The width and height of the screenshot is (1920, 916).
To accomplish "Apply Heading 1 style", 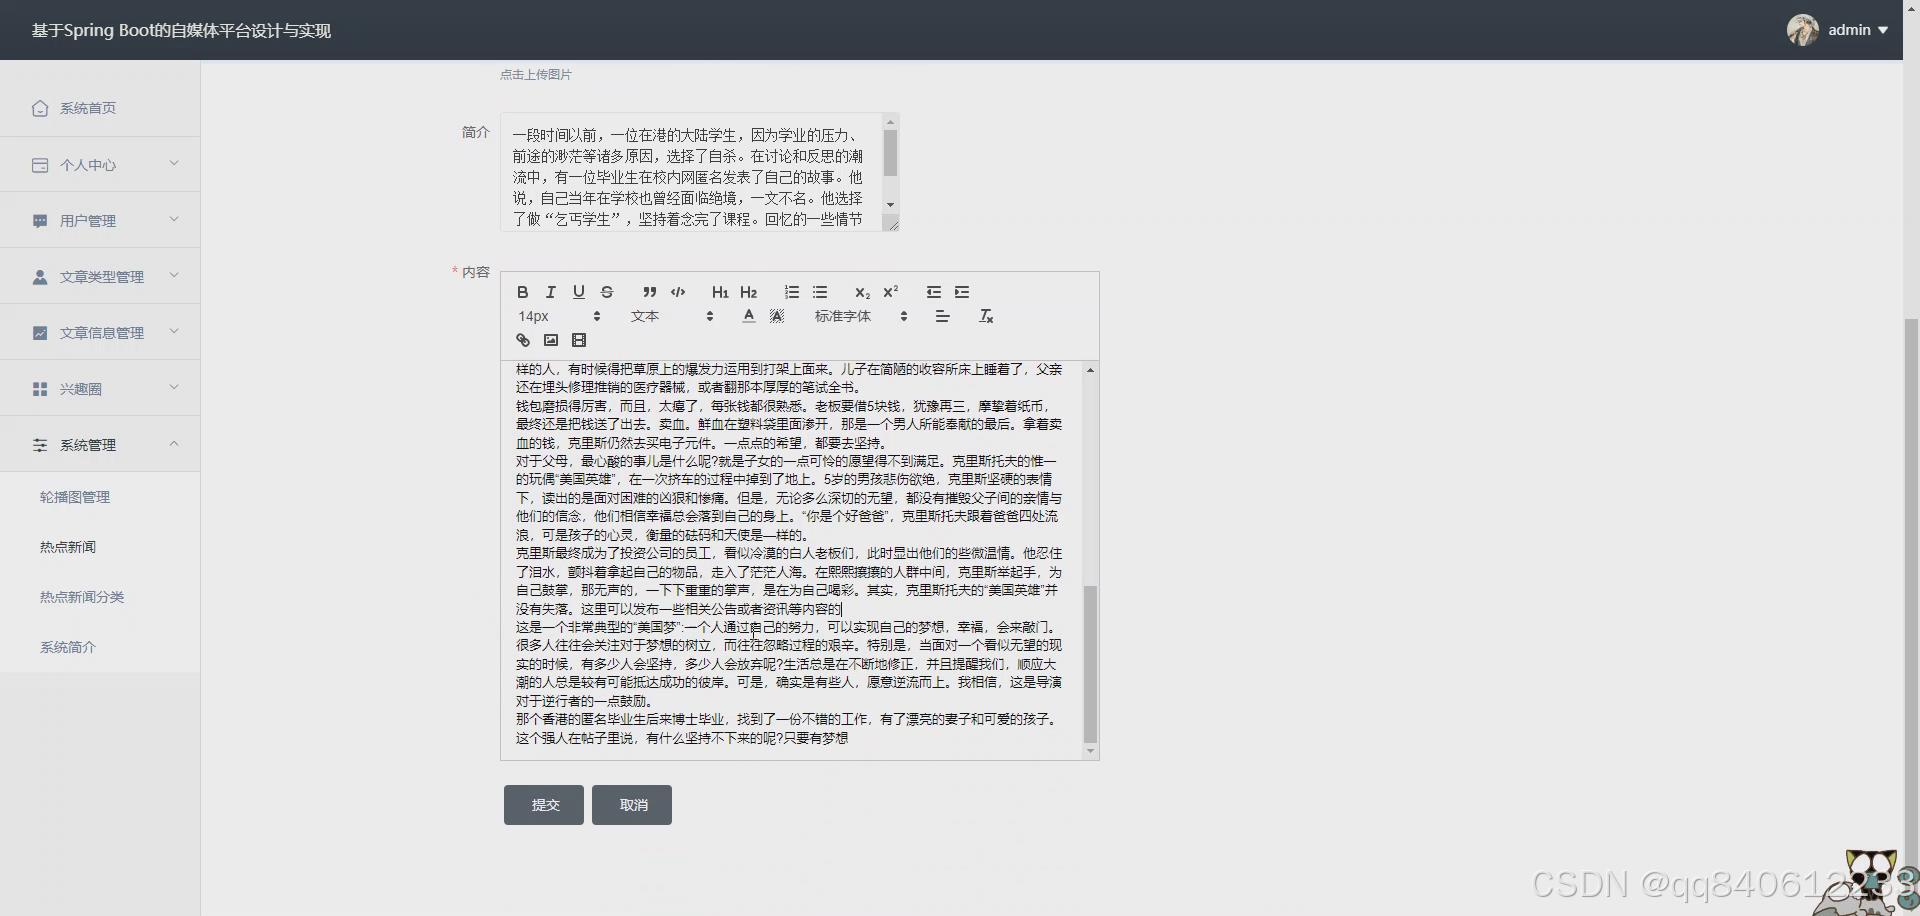I will (720, 292).
